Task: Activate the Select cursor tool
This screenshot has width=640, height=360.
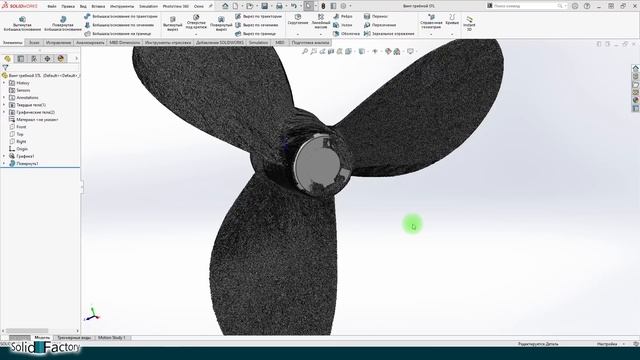Action: pyautogui.click(x=308, y=6)
